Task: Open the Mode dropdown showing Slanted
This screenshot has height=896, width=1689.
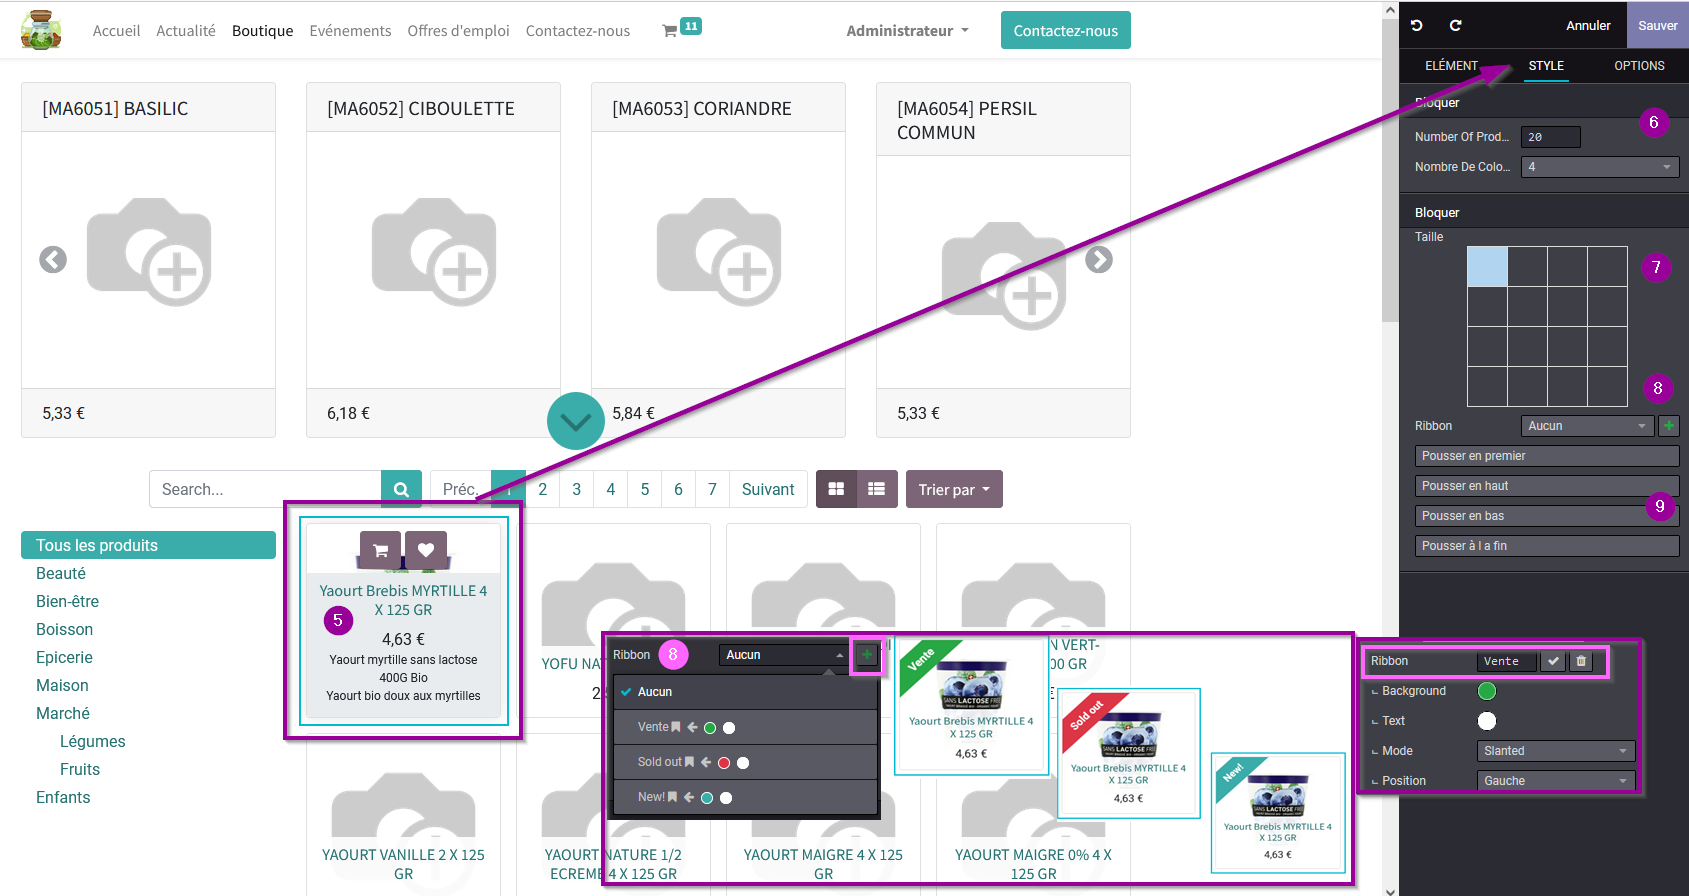Action: (1556, 751)
